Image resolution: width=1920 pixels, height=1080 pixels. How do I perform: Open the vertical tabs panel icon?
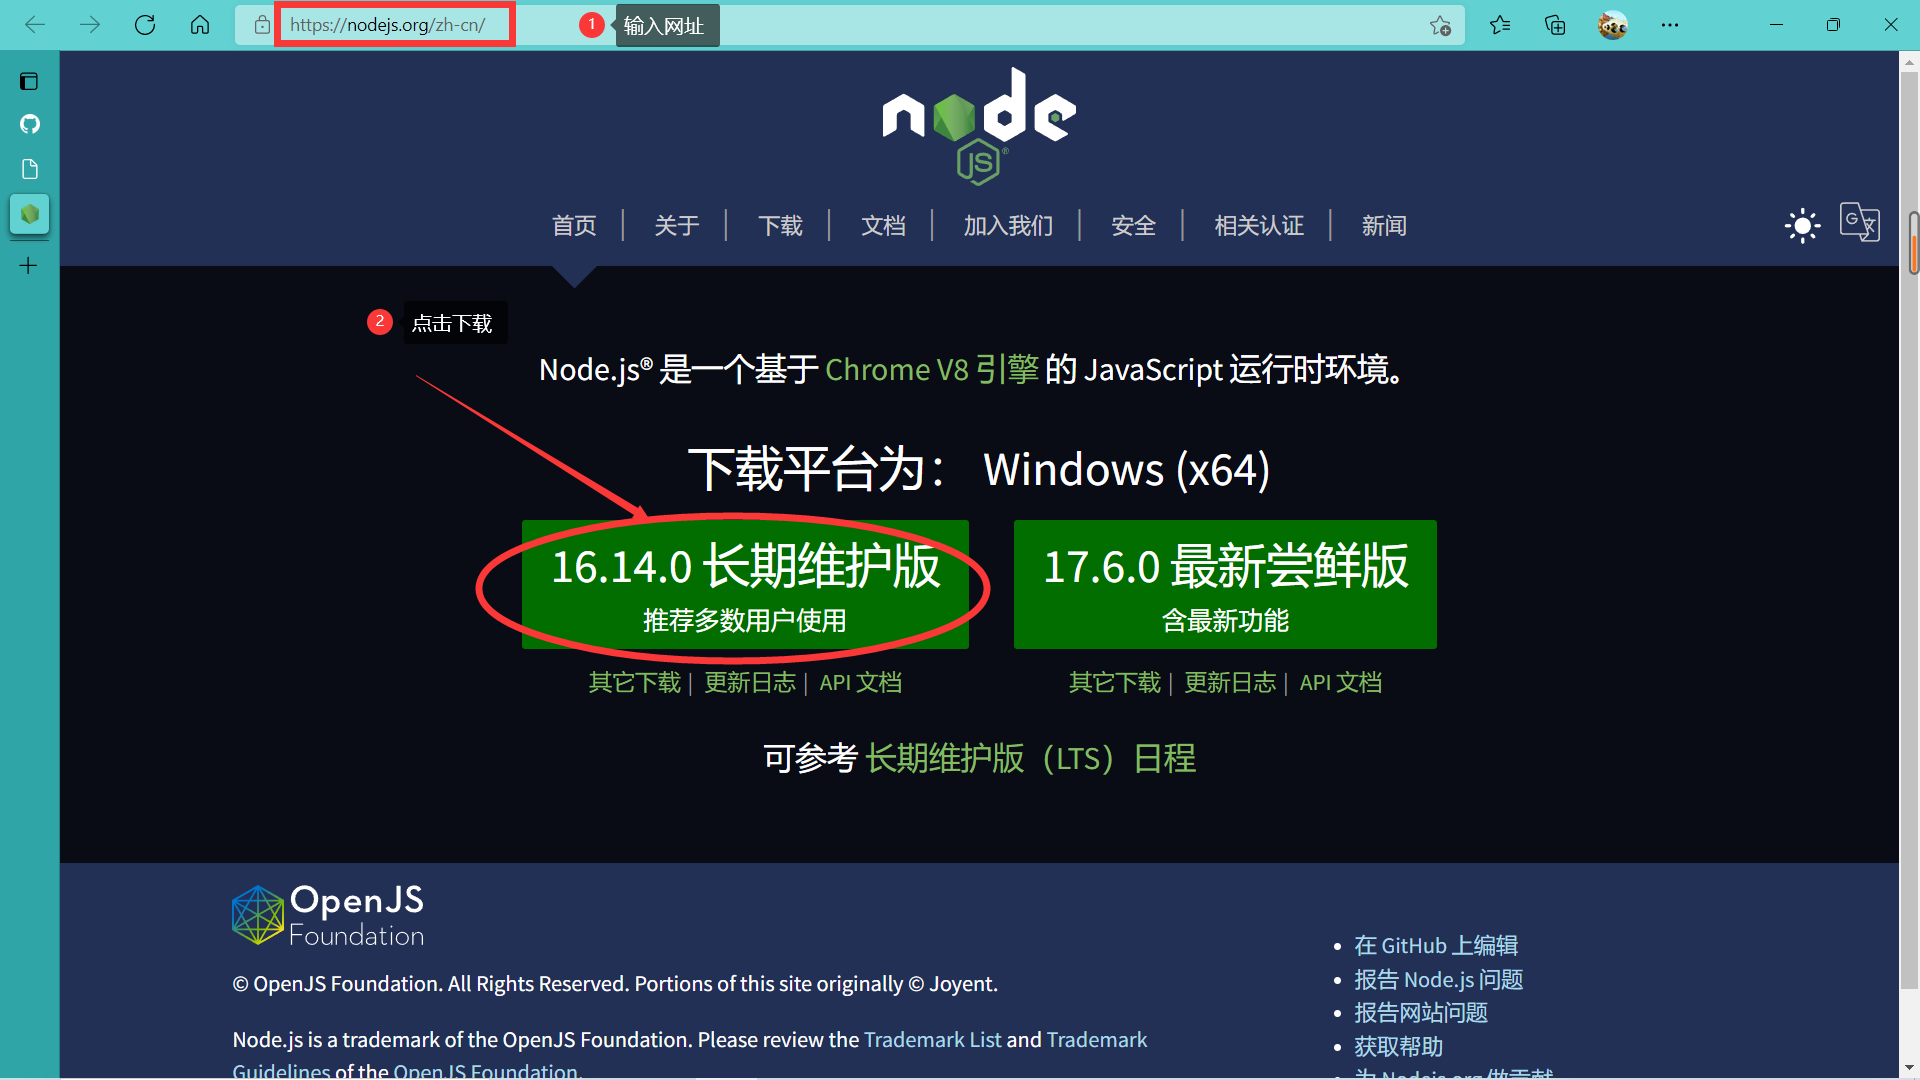29,81
